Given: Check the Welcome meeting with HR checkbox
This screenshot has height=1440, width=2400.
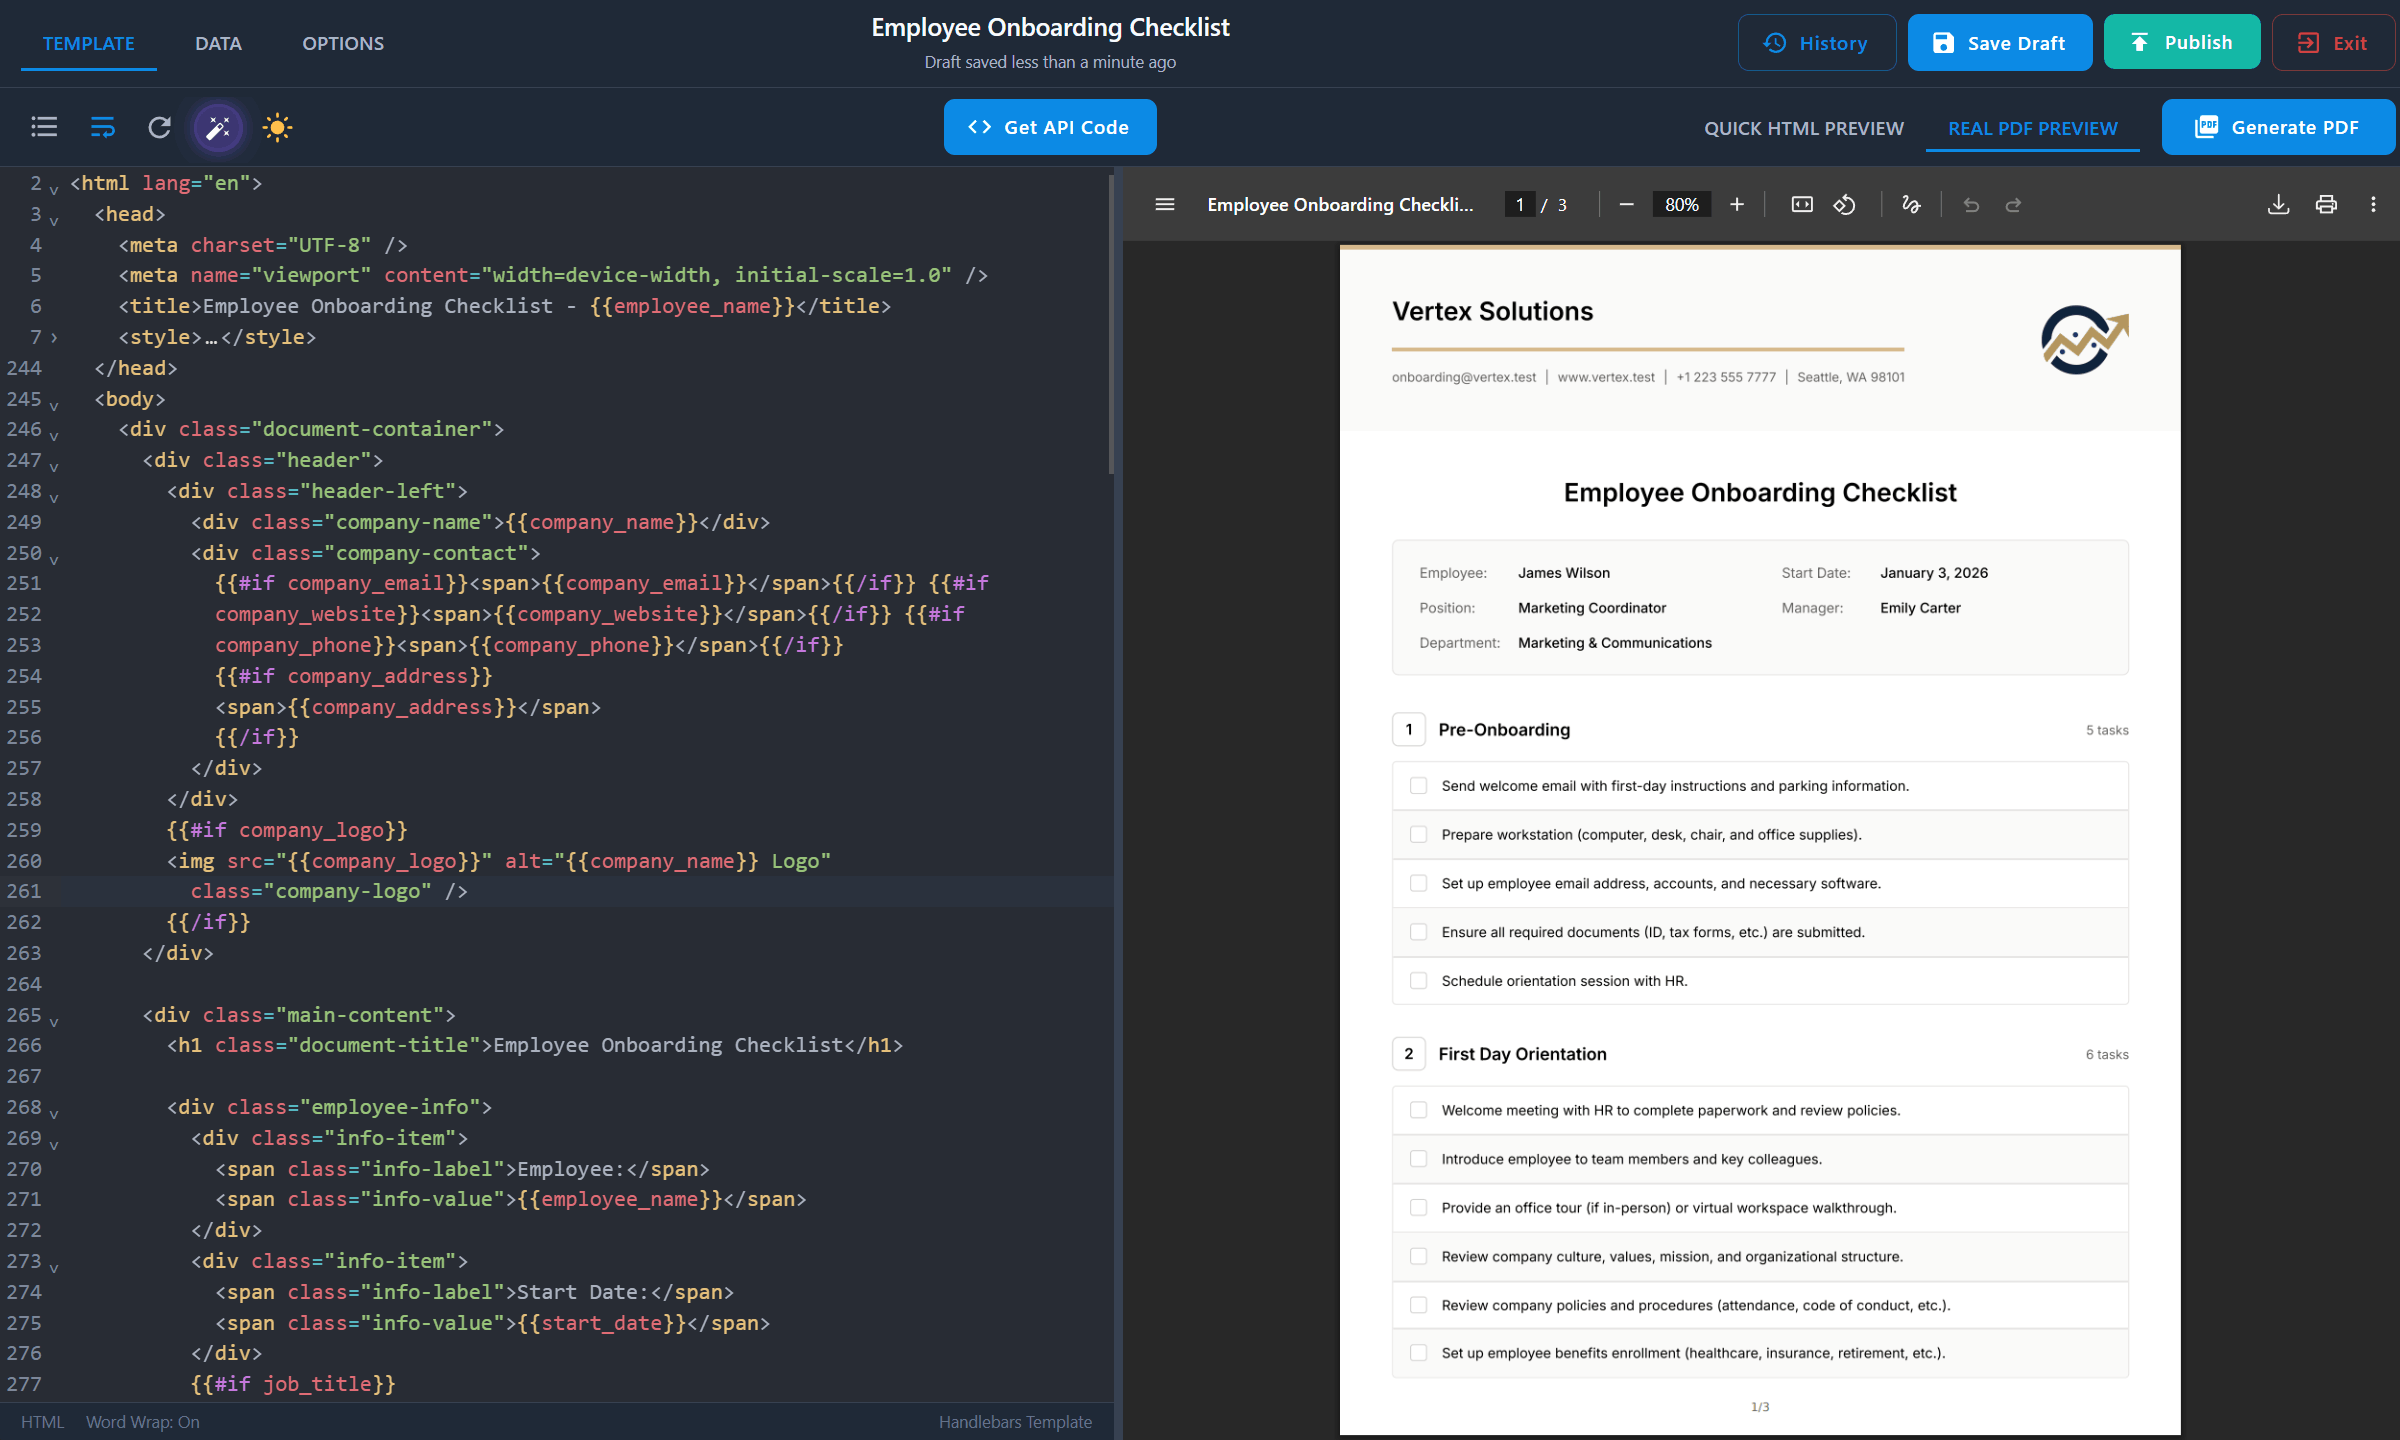Looking at the screenshot, I should pos(1418,1110).
